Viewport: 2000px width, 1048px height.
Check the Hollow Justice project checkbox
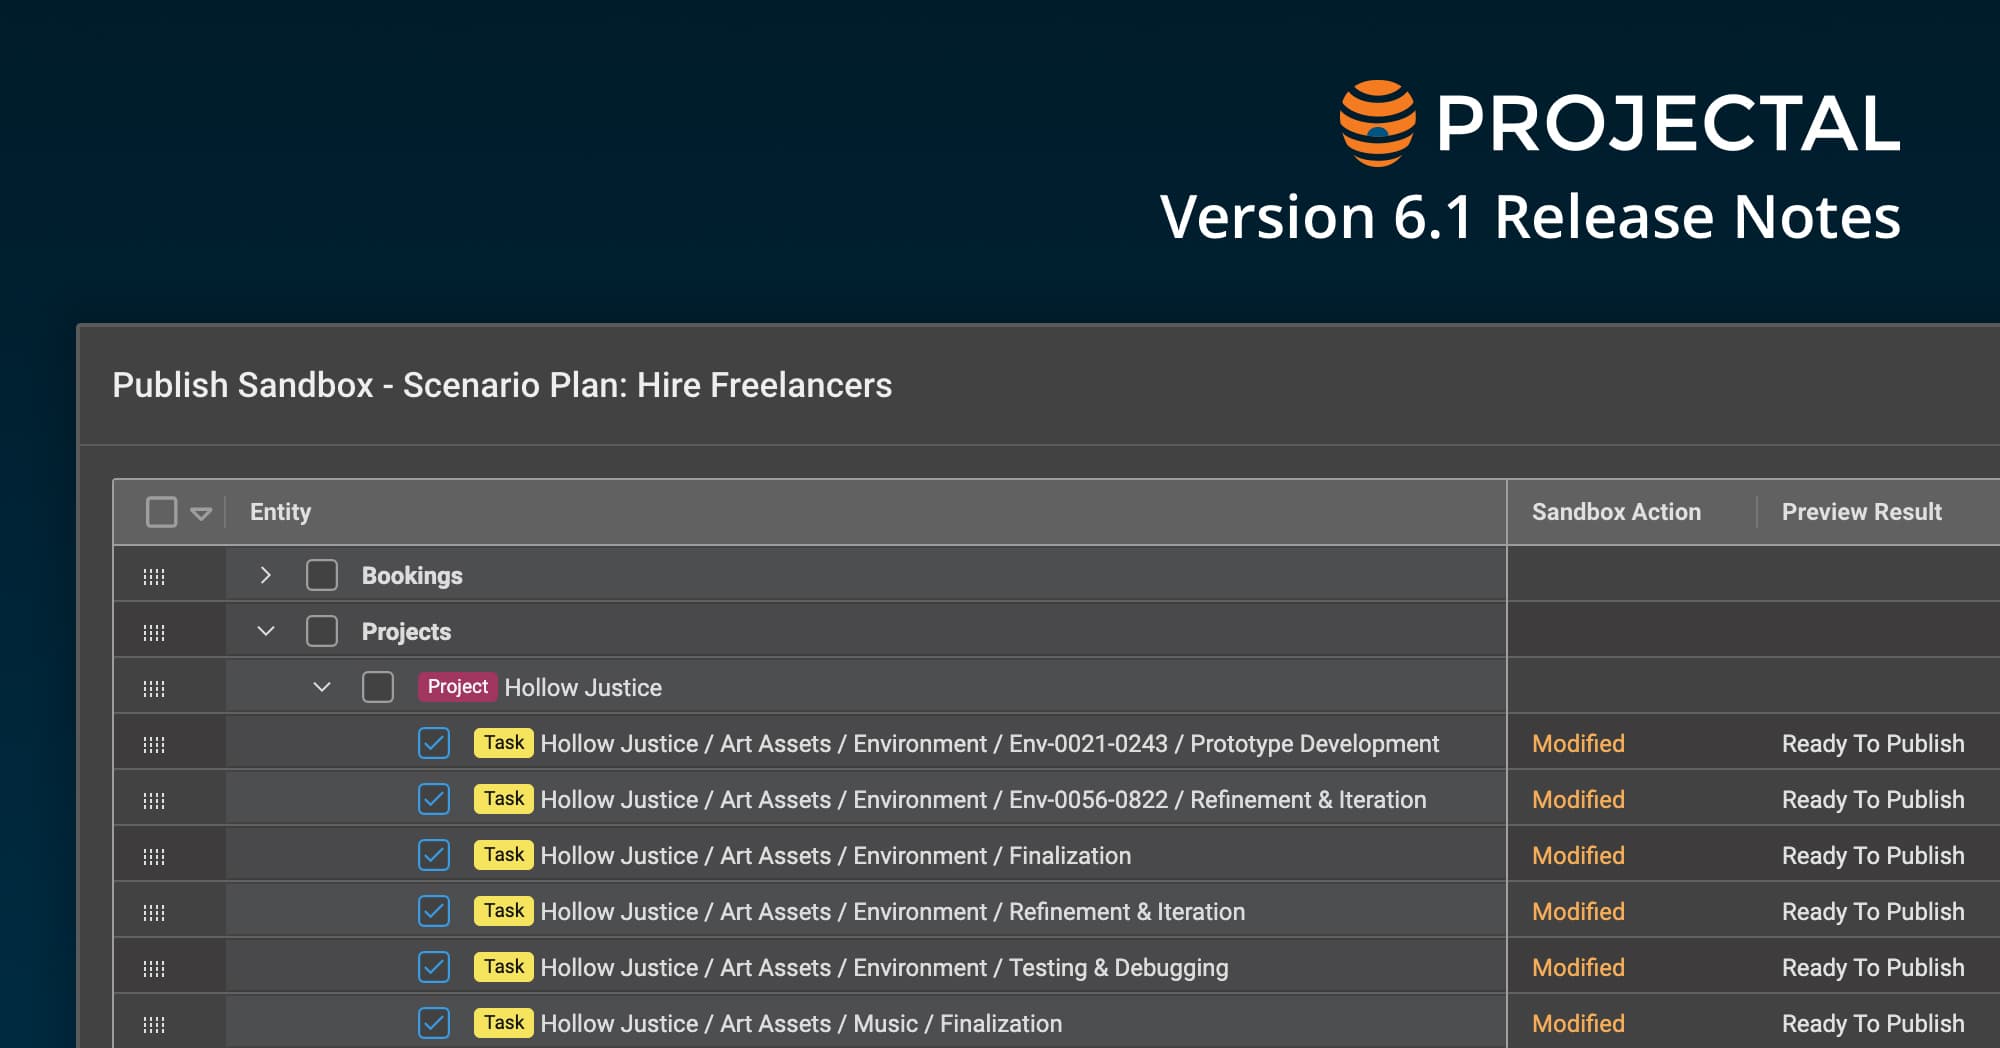click(378, 687)
